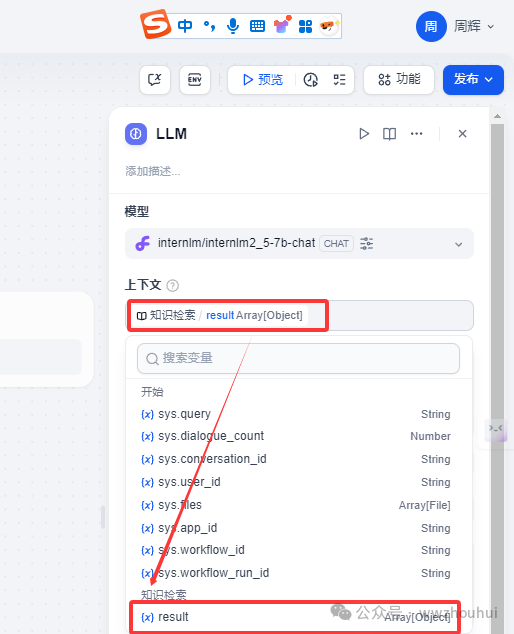514x634 pixels.
Task: Close the LLM panel
Action: pyautogui.click(x=463, y=134)
